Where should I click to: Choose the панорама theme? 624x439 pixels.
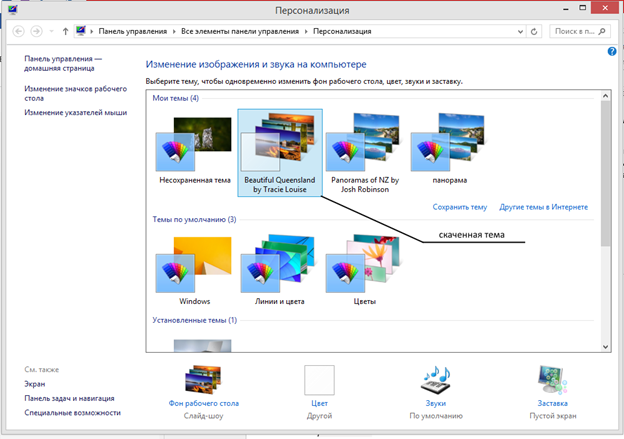450,149
